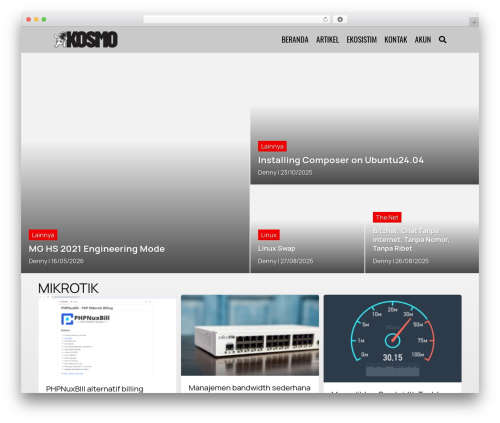This screenshot has width=500, height=423.
Task: Click the Linux category tag
Action: pyautogui.click(x=269, y=235)
